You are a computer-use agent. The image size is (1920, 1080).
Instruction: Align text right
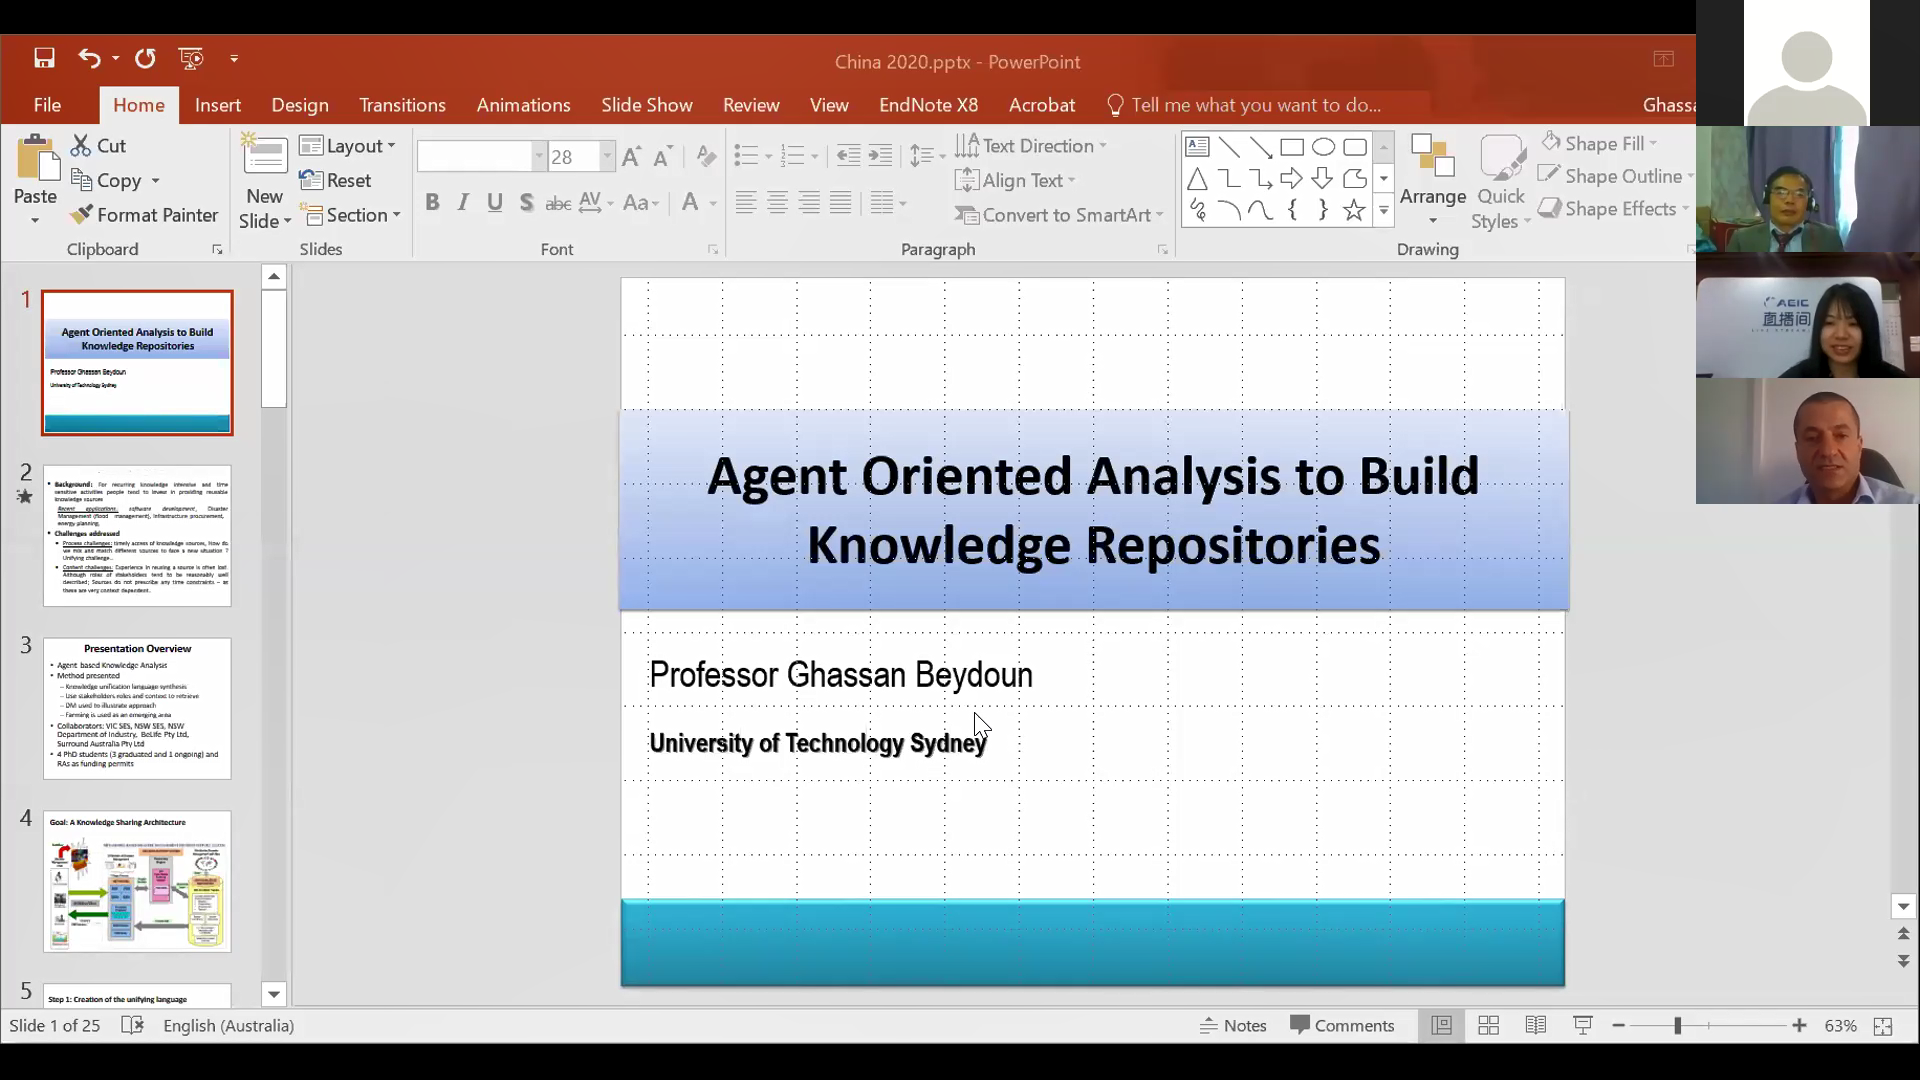(x=809, y=203)
